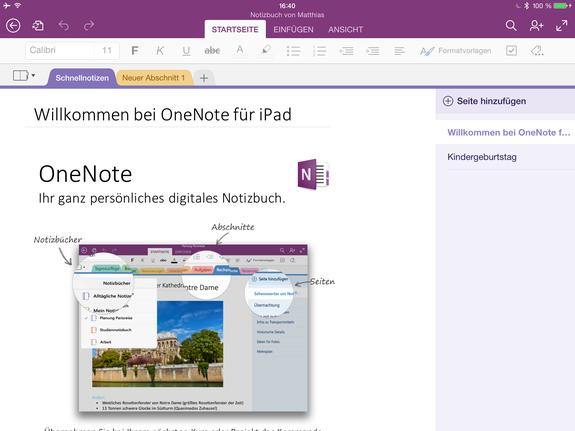
Task: Tap the airplane mode icon
Action: point(7,6)
